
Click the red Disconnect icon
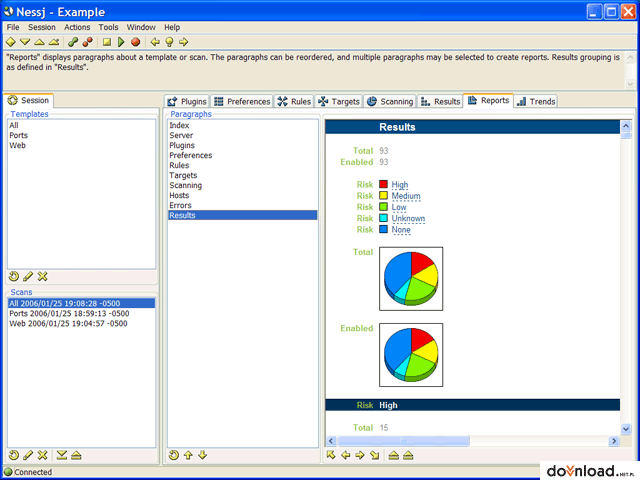(87, 42)
